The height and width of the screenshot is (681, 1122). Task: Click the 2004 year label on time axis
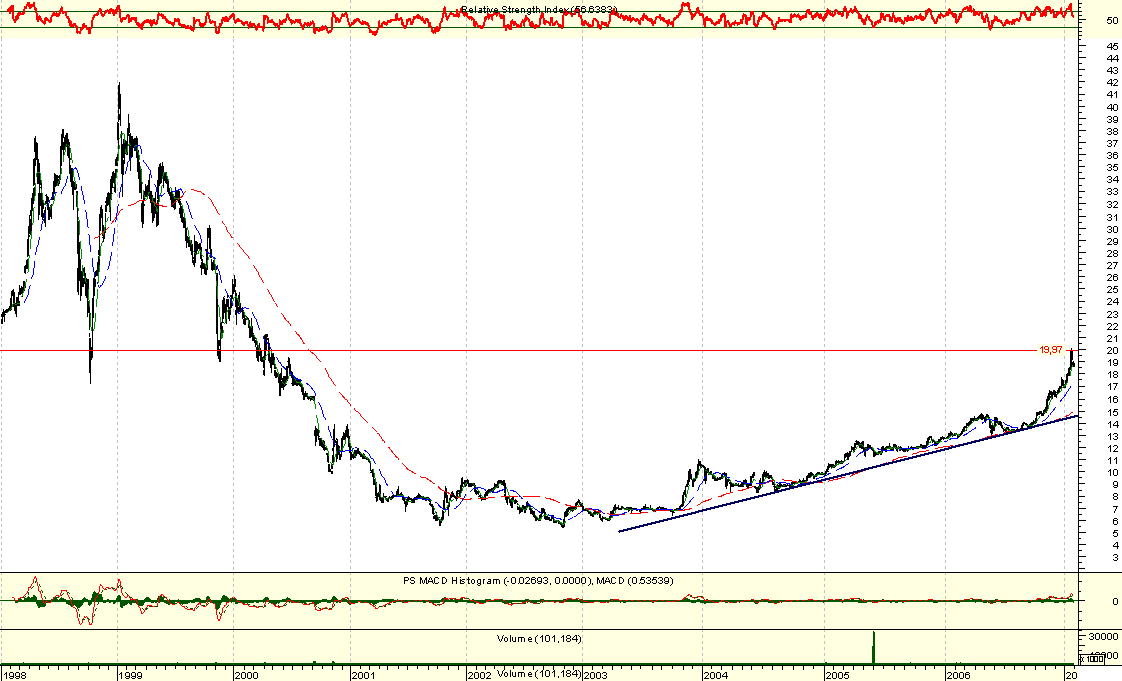(x=716, y=675)
